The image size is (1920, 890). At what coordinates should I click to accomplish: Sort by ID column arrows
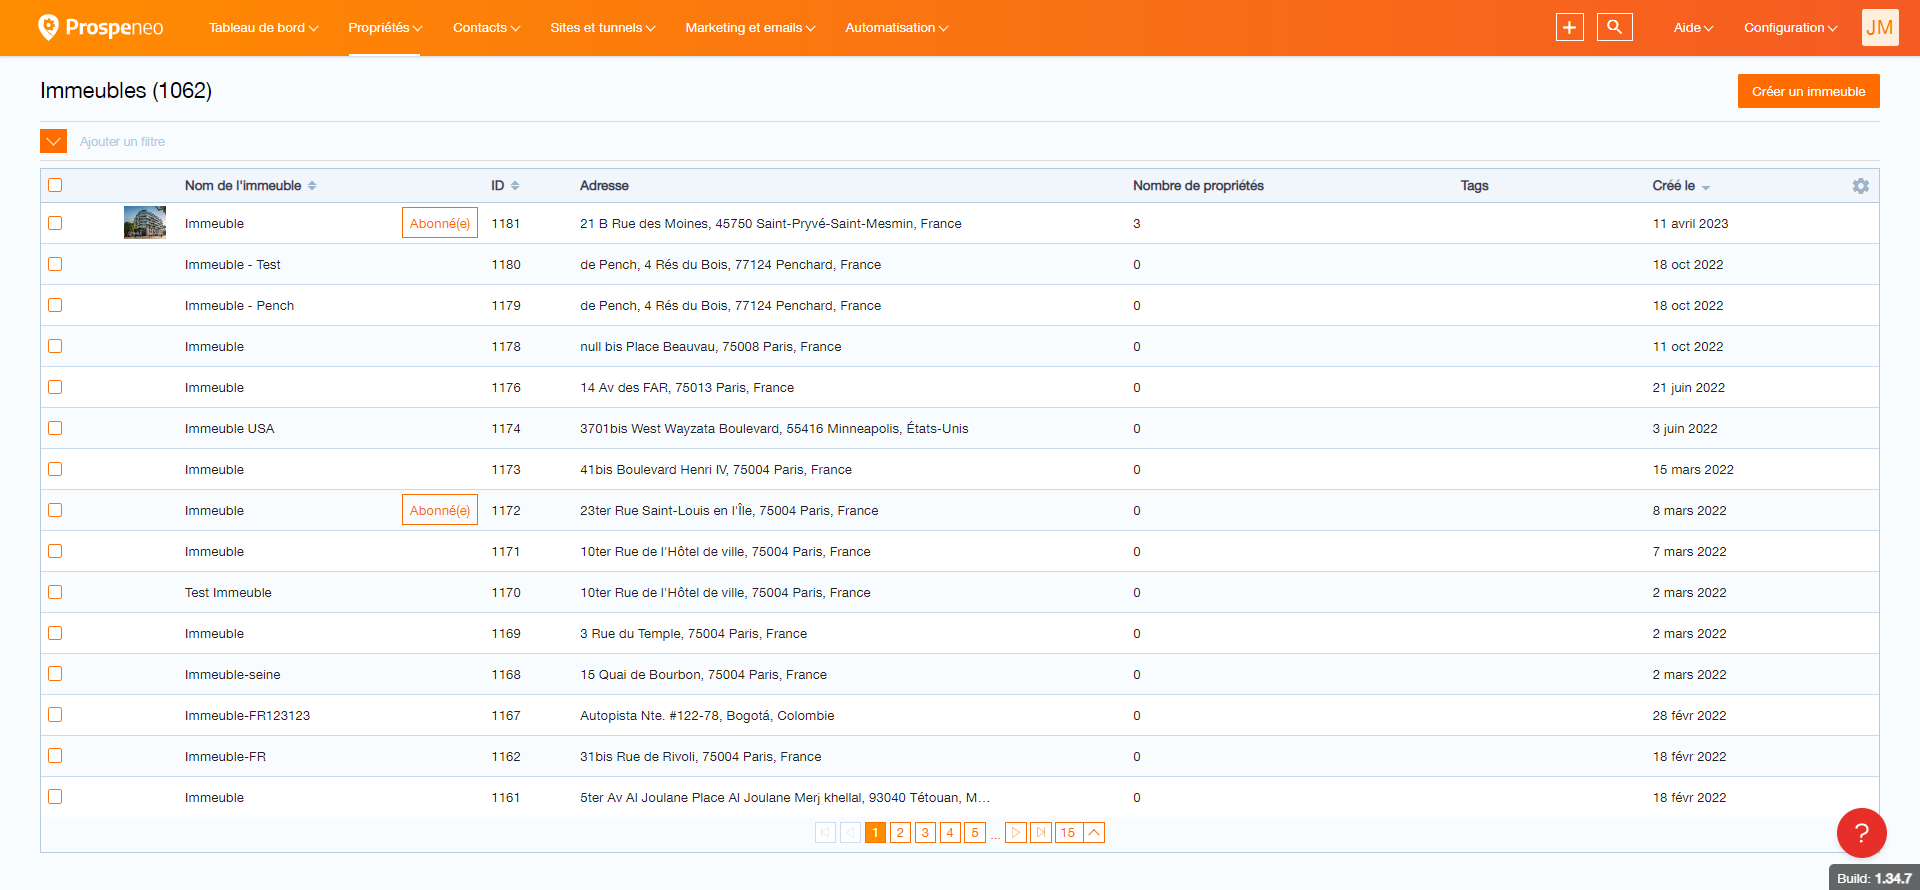click(x=515, y=186)
